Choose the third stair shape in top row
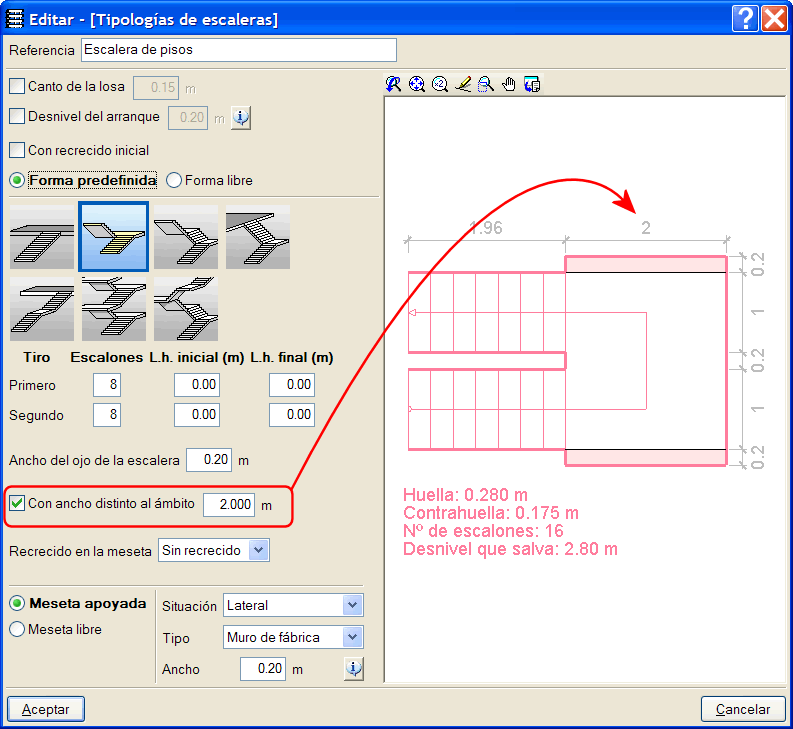This screenshot has width=793, height=729. pyautogui.click(x=186, y=237)
